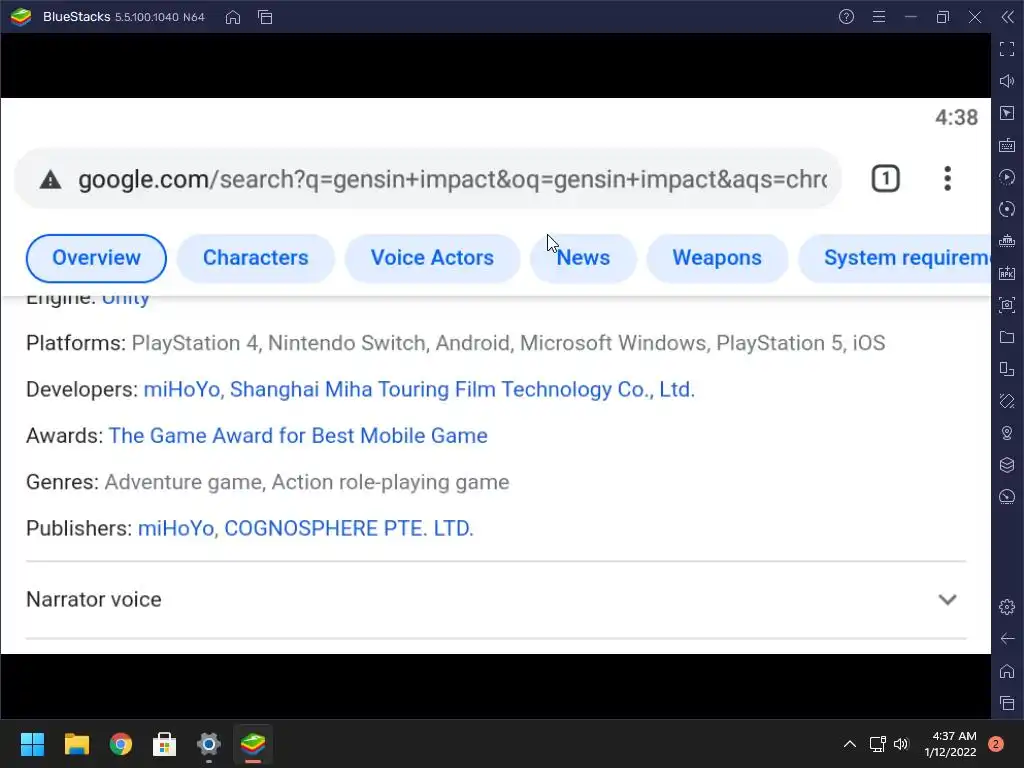1024x768 pixels.
Task: Open Chrome three-dot overflow menu
Action: point(947,179)
